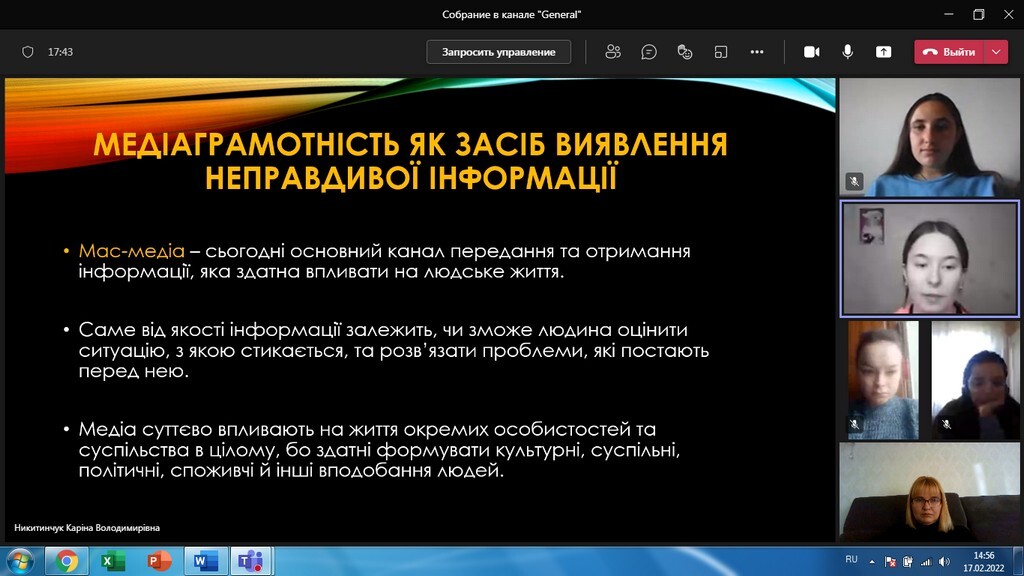Open the breakout rooms icon
The width and height of the screenshot is (1024, 576).
(x=721, y=52)
